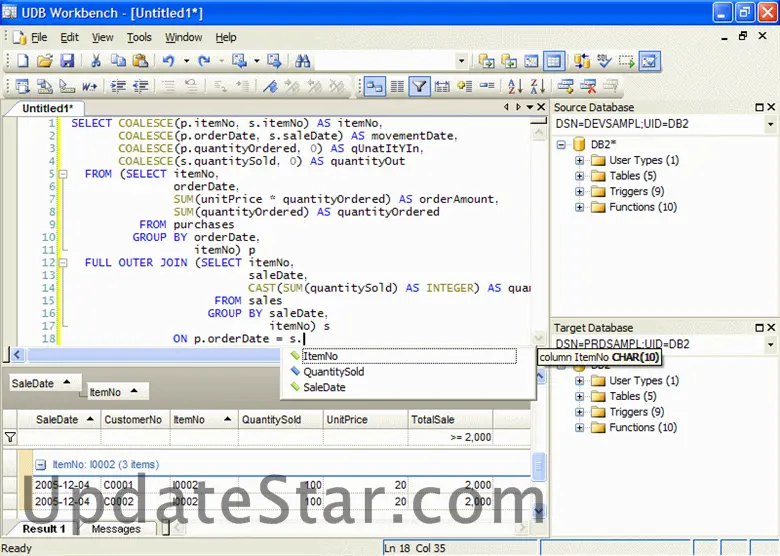
Task: Collapse the ItemNo: I0002 group row
Action: tap(41, 464)
